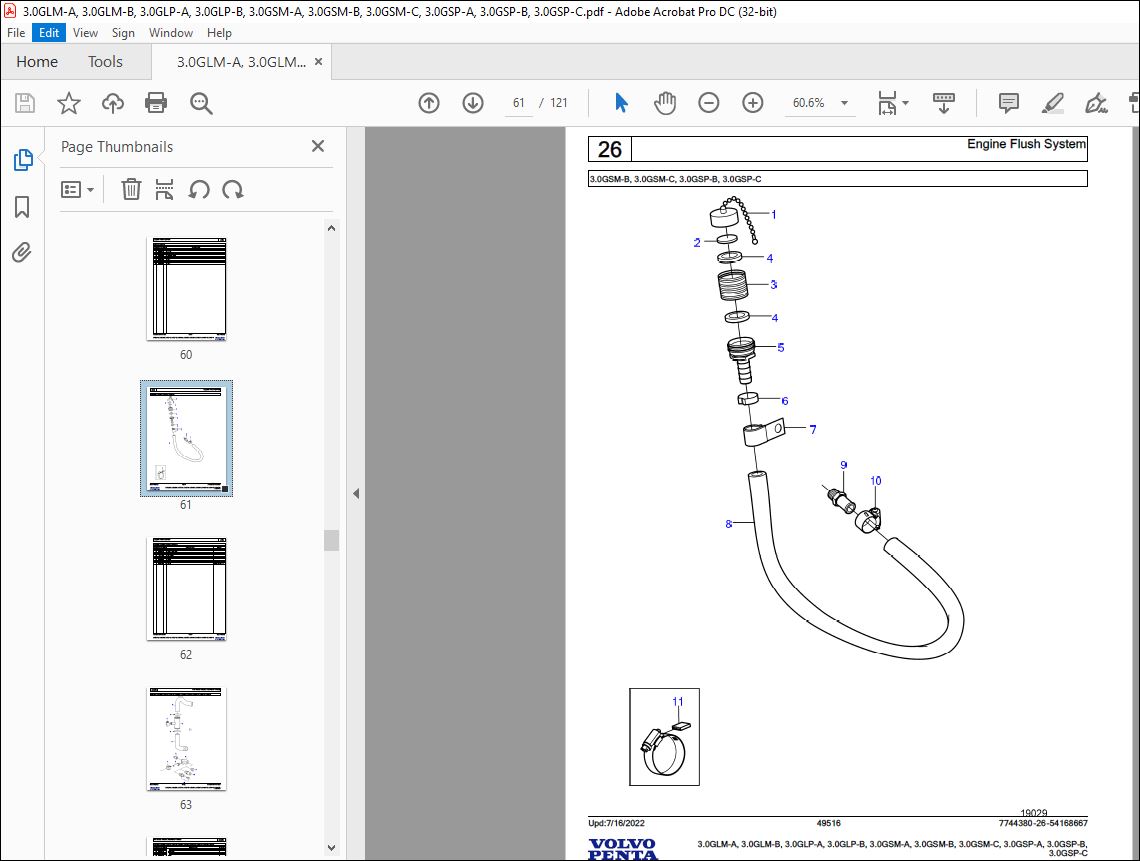Open the Edit menu
Viewport: 1140px width, 861px height.
(49, 33)
